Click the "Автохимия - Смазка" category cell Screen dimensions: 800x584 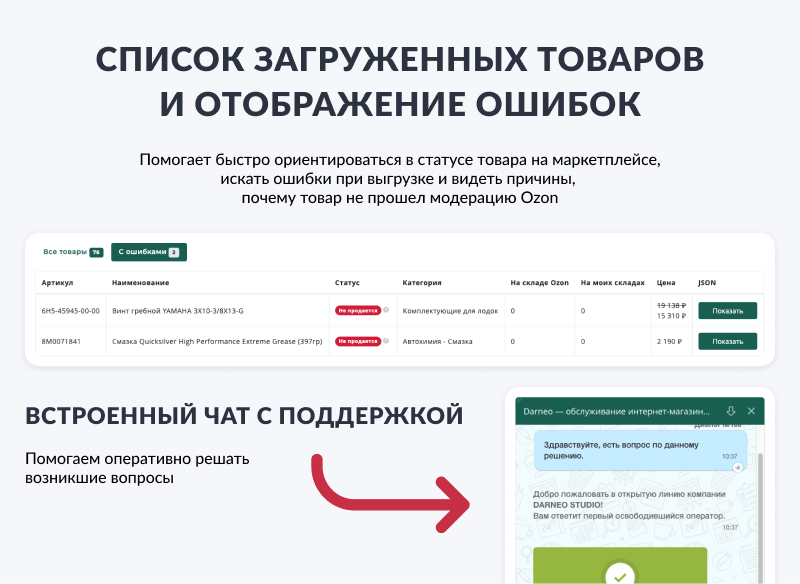(440, 341)
